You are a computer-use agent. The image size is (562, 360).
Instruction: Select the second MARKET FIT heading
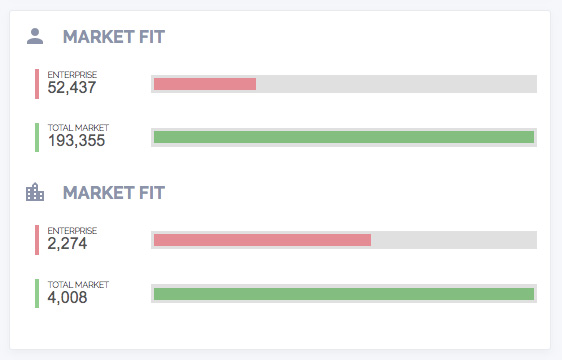click(x=114, y=193)
